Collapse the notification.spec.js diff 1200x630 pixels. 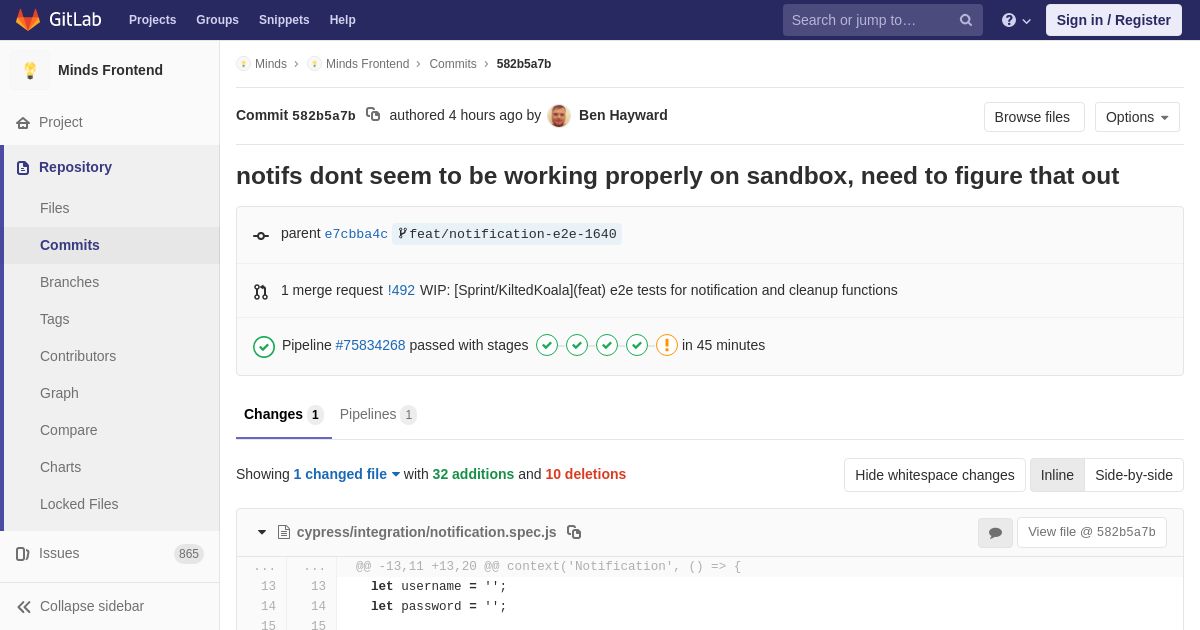pyautogui.click(x=262, y=532)
